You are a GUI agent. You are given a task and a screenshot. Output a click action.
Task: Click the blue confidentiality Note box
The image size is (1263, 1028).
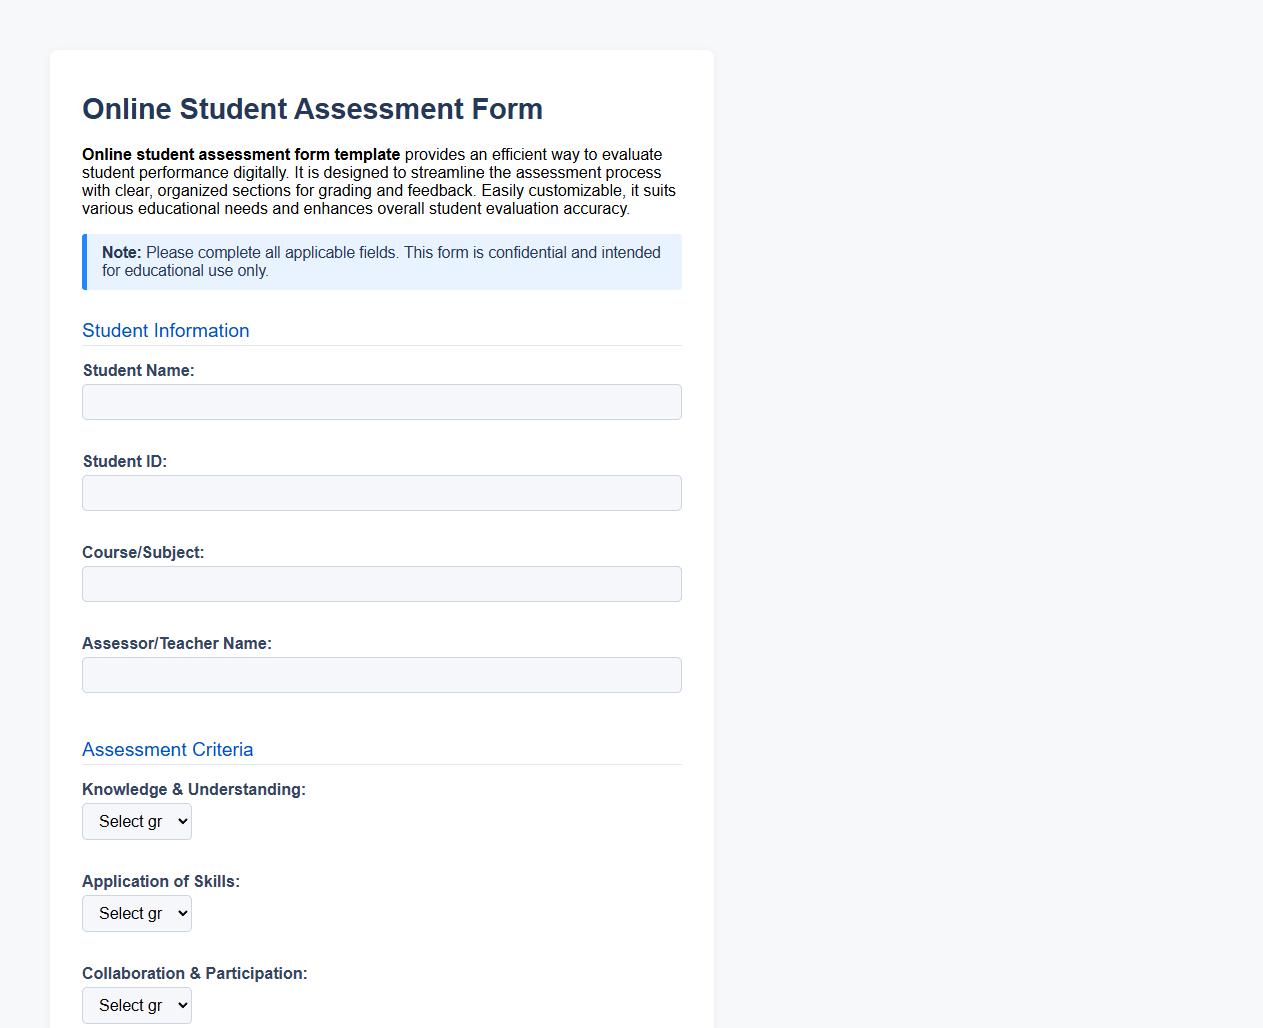(381, 262)
